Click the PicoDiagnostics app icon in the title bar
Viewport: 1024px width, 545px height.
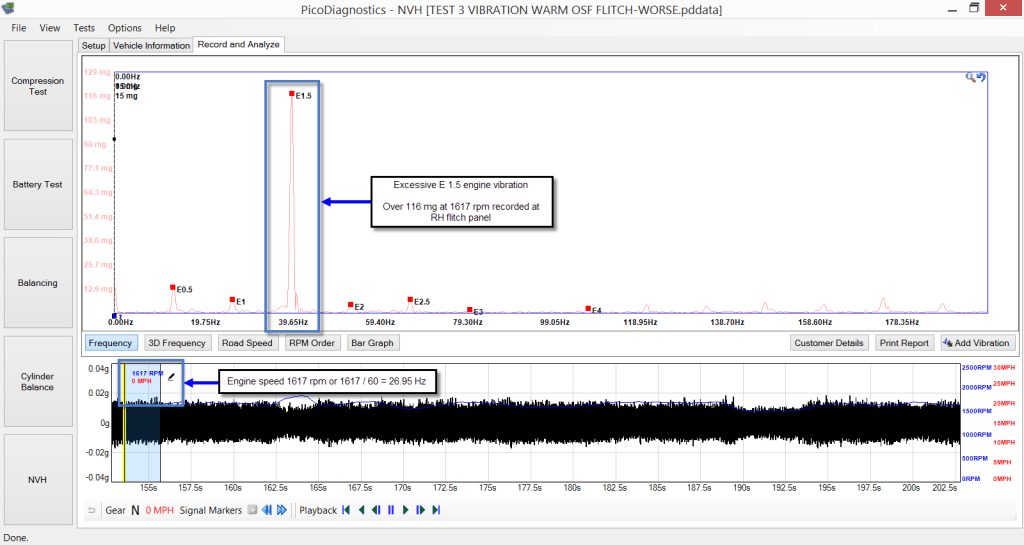click(x=8, y=8)
